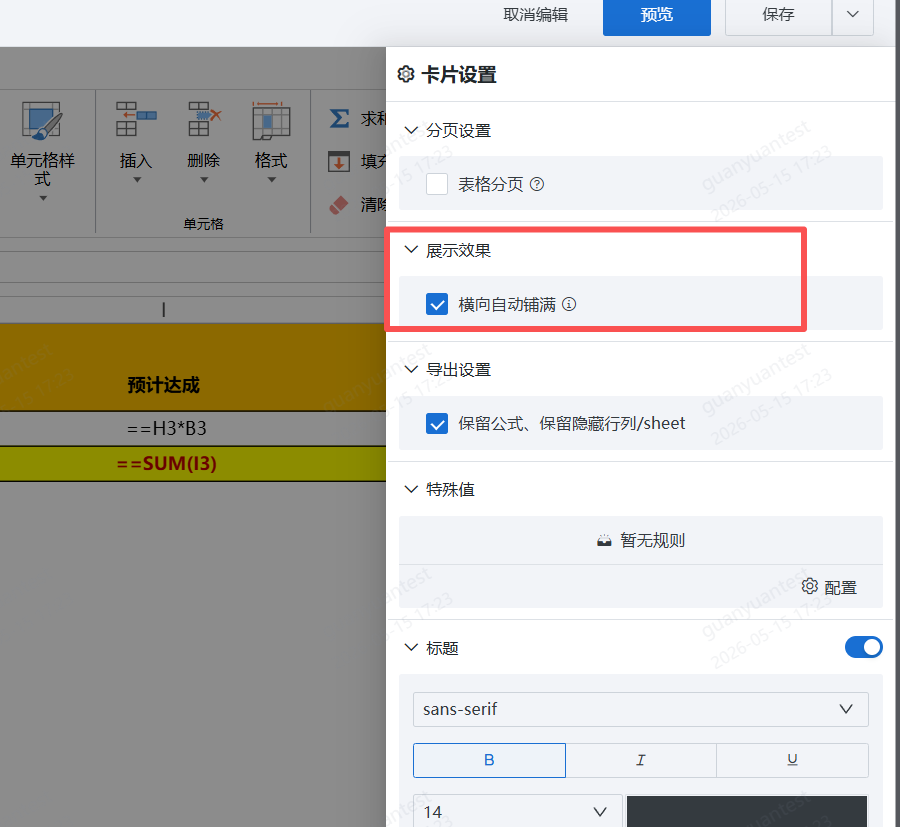Click the Delete (删除) cells icon
This screenshot has width=900, height=827.
coord(204,119)
